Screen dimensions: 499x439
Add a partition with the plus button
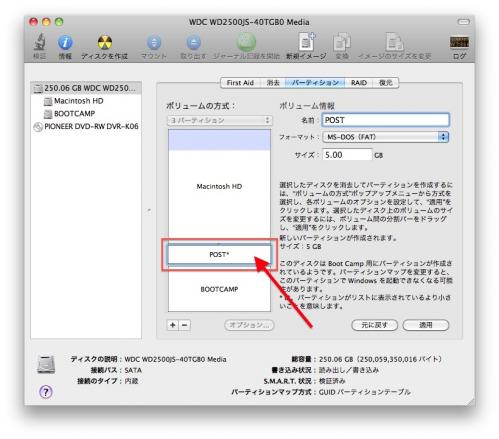(173, 325)
